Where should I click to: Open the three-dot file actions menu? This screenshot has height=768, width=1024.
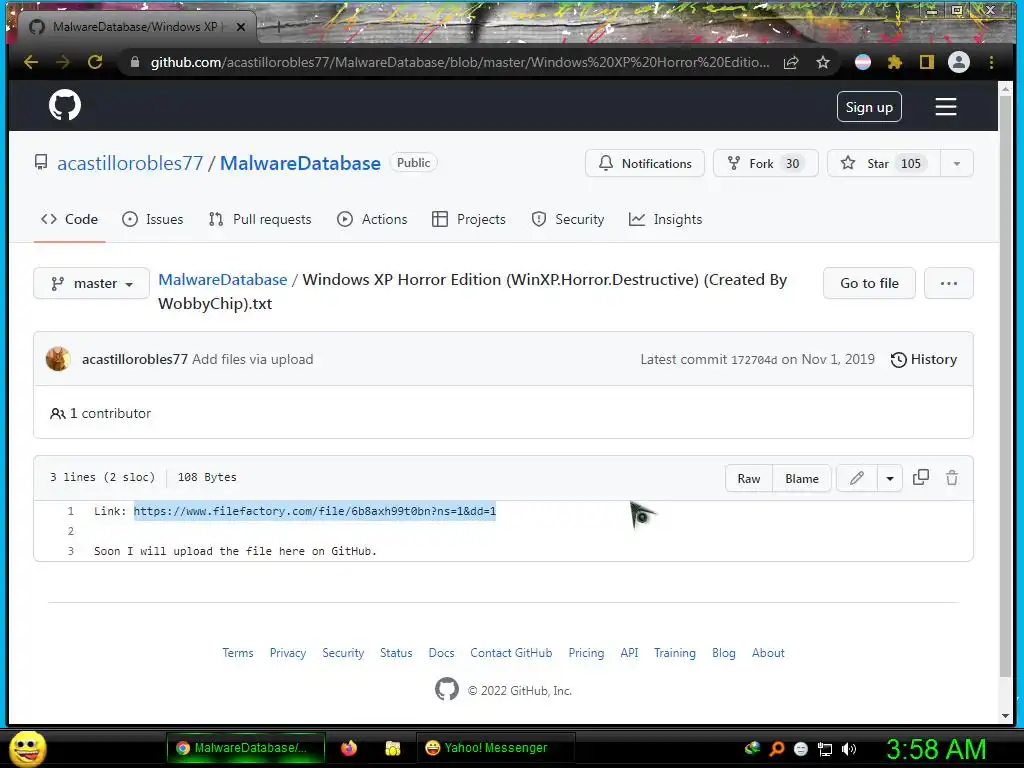(948, 283)
